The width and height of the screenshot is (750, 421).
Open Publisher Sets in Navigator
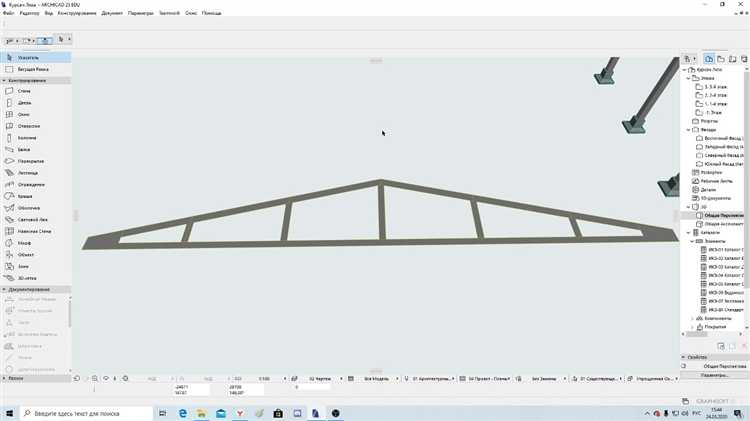coord(744,59)
